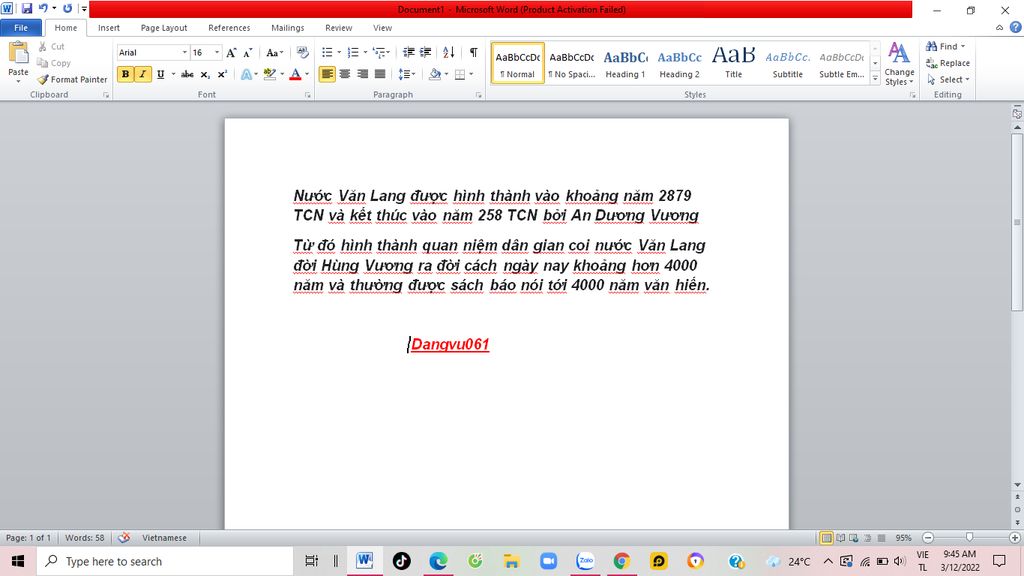Switch to Print Layout view in status bar
Viewport: 1024px width, 576px height.
[x=826, y=537]
